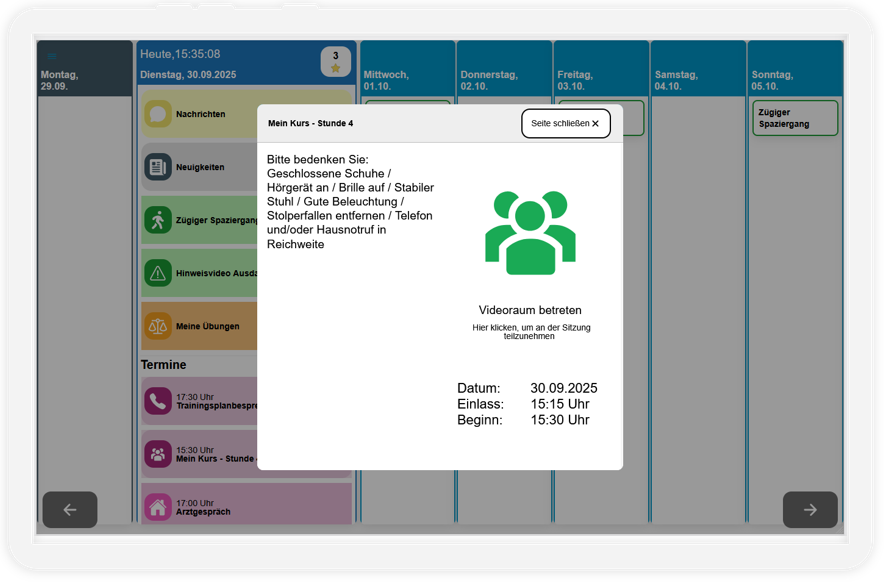
Task: Go to previous week with left arrow
Action: point(70,510)
